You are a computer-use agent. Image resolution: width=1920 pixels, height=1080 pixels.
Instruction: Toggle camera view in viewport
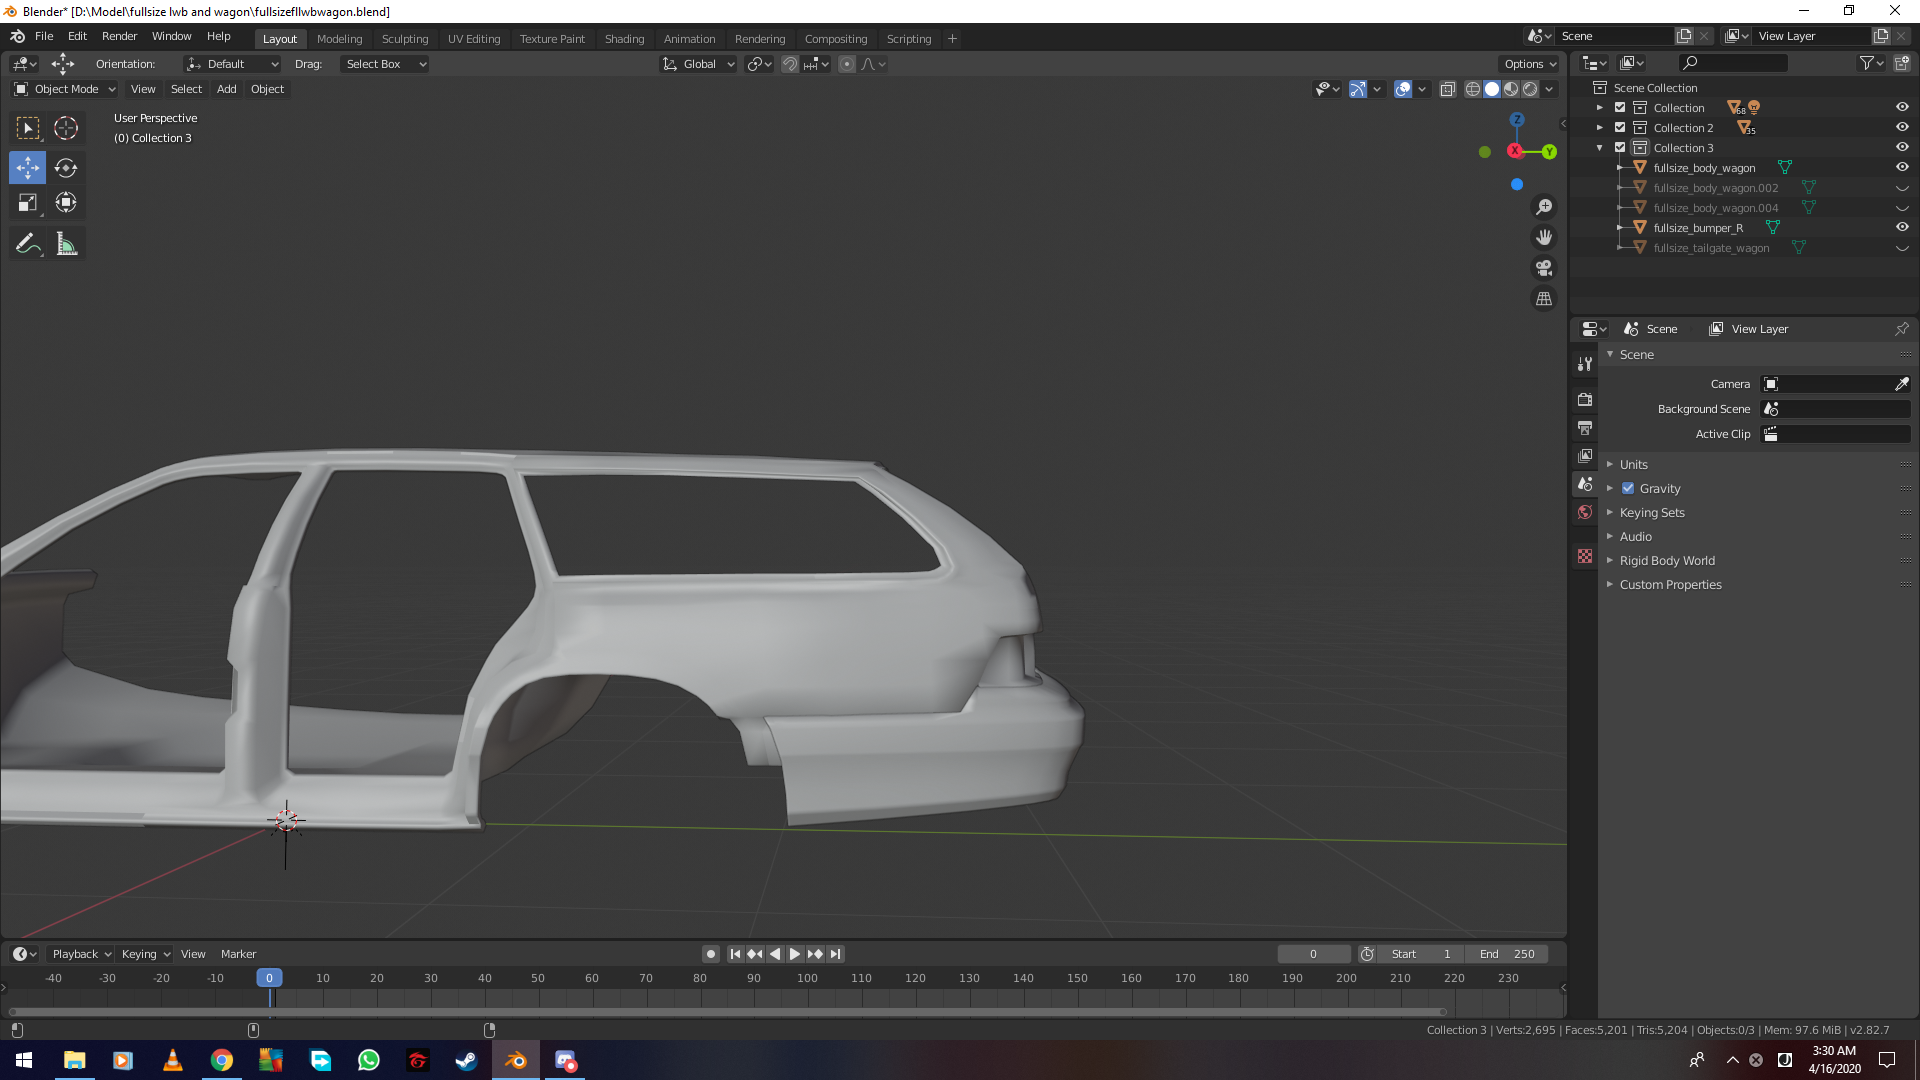coord(1544,268)
